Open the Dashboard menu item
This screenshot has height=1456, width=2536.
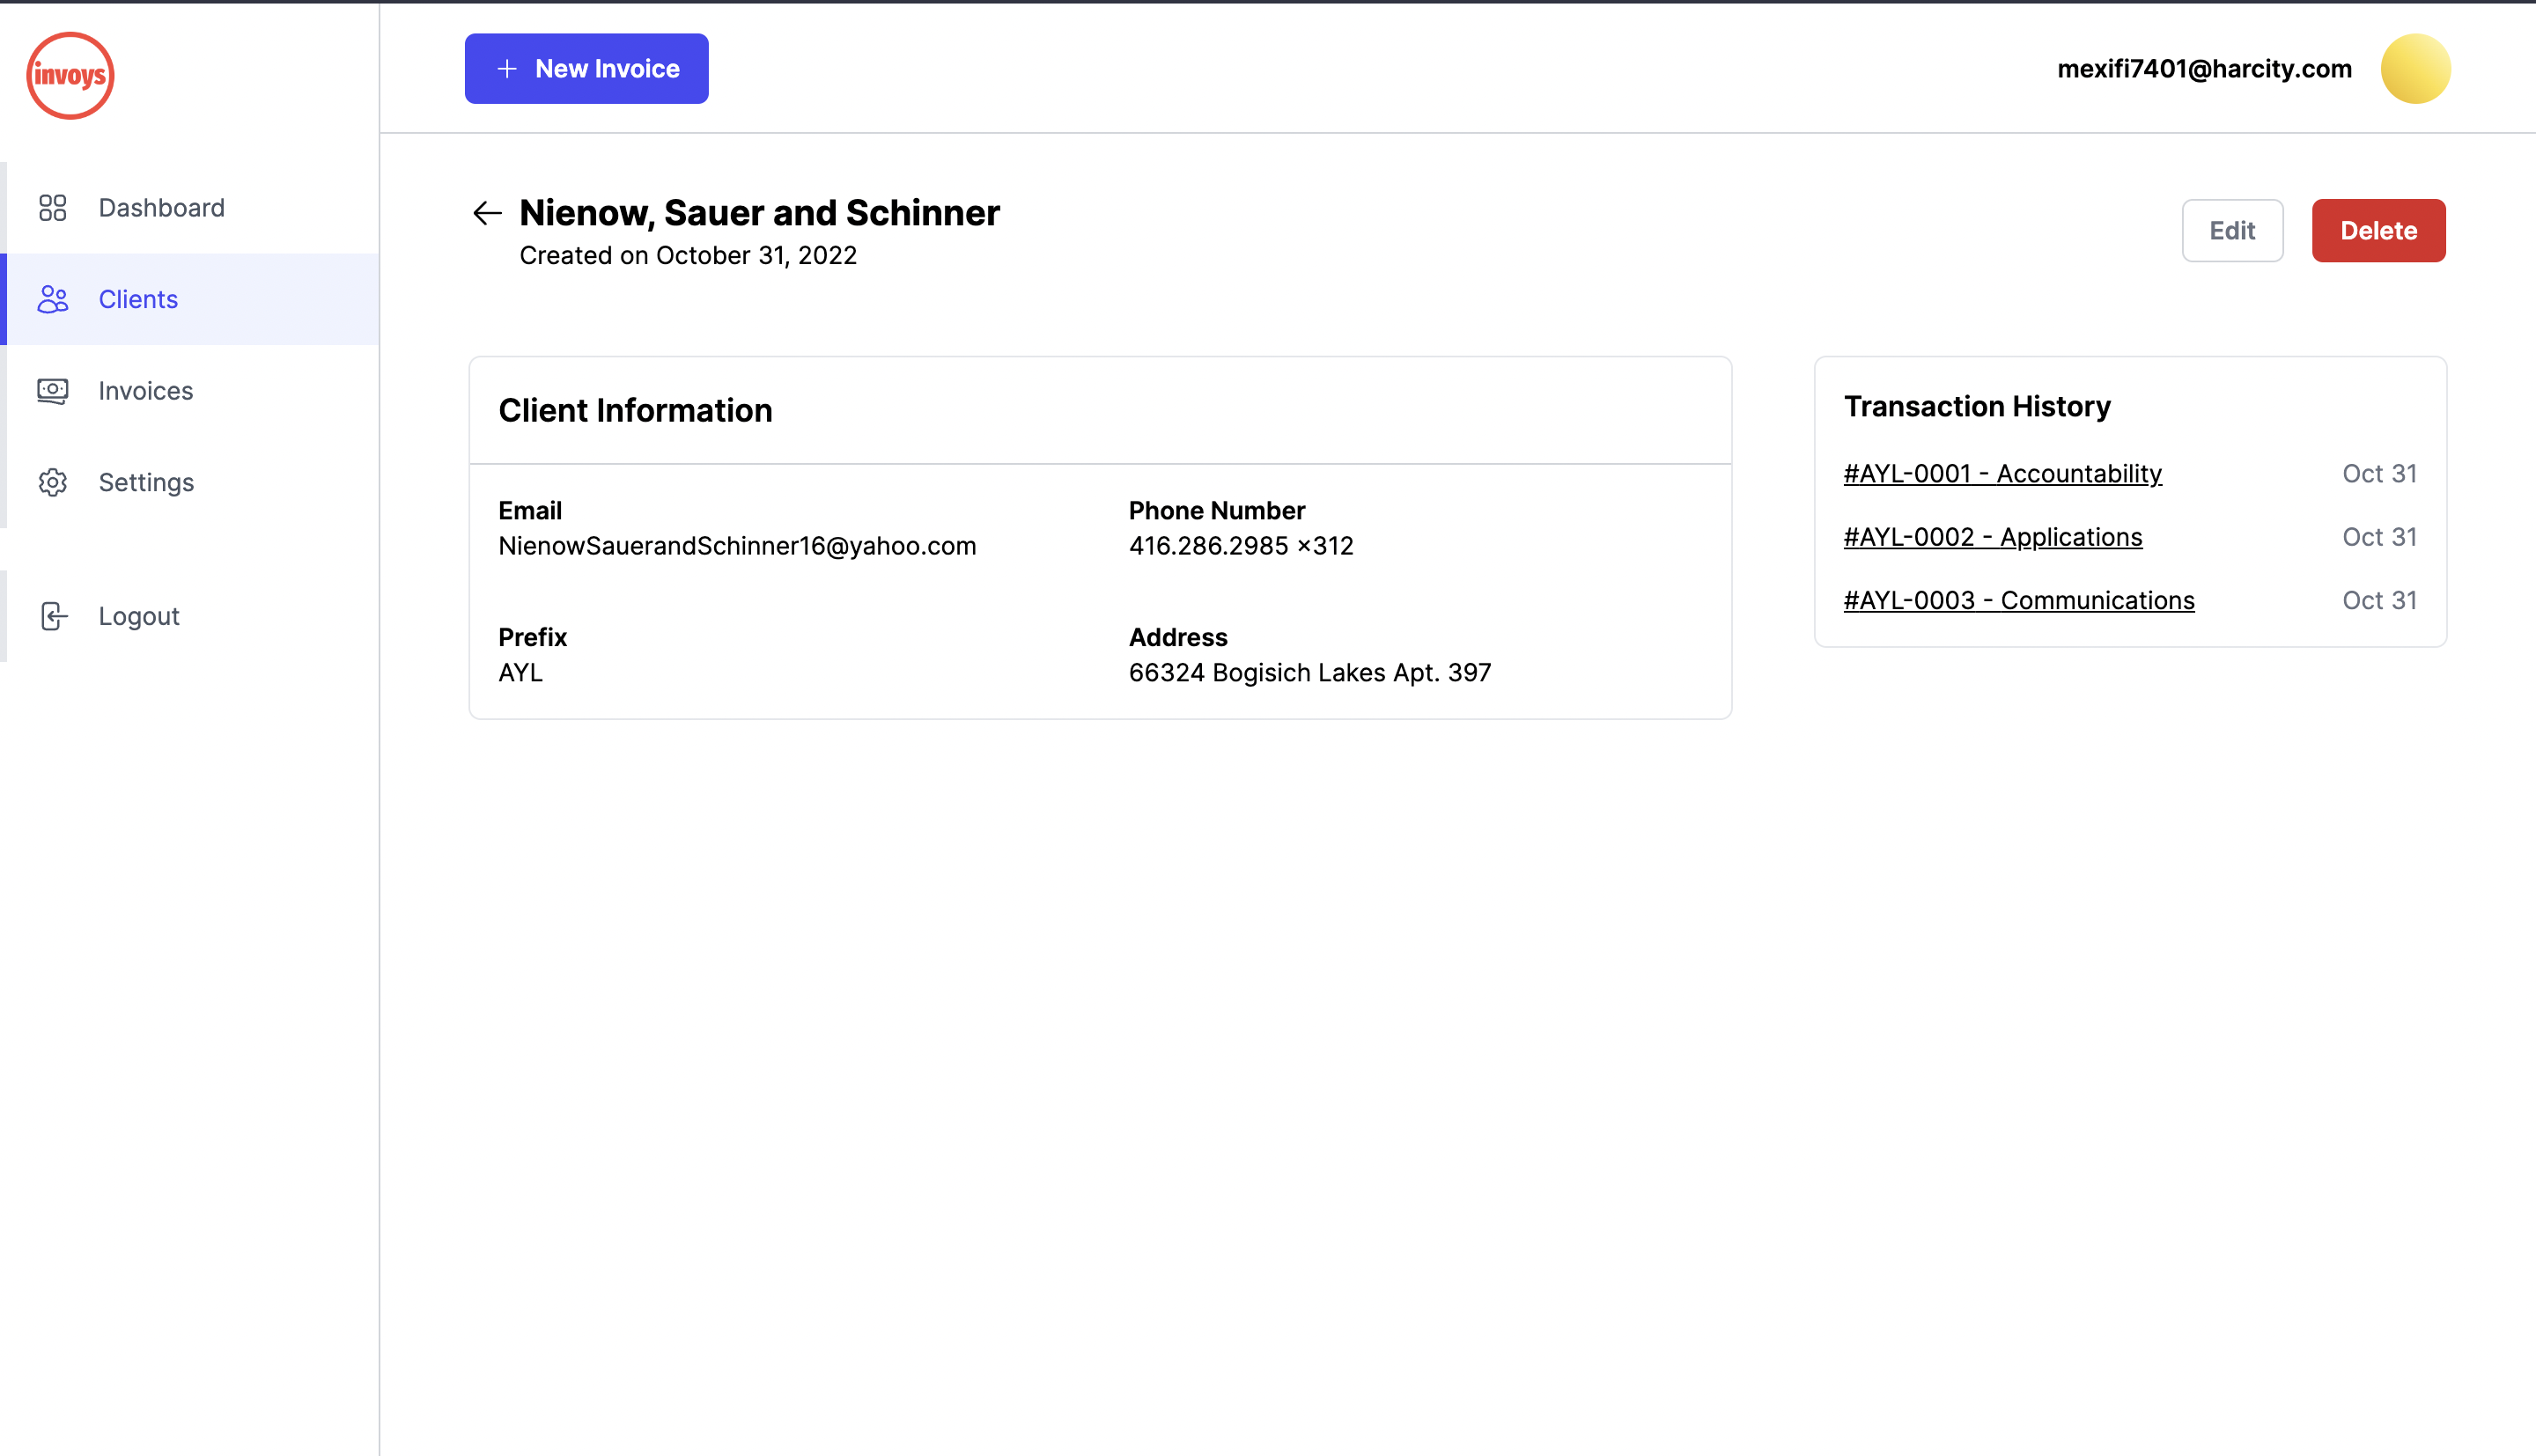(x=161, y=208)
